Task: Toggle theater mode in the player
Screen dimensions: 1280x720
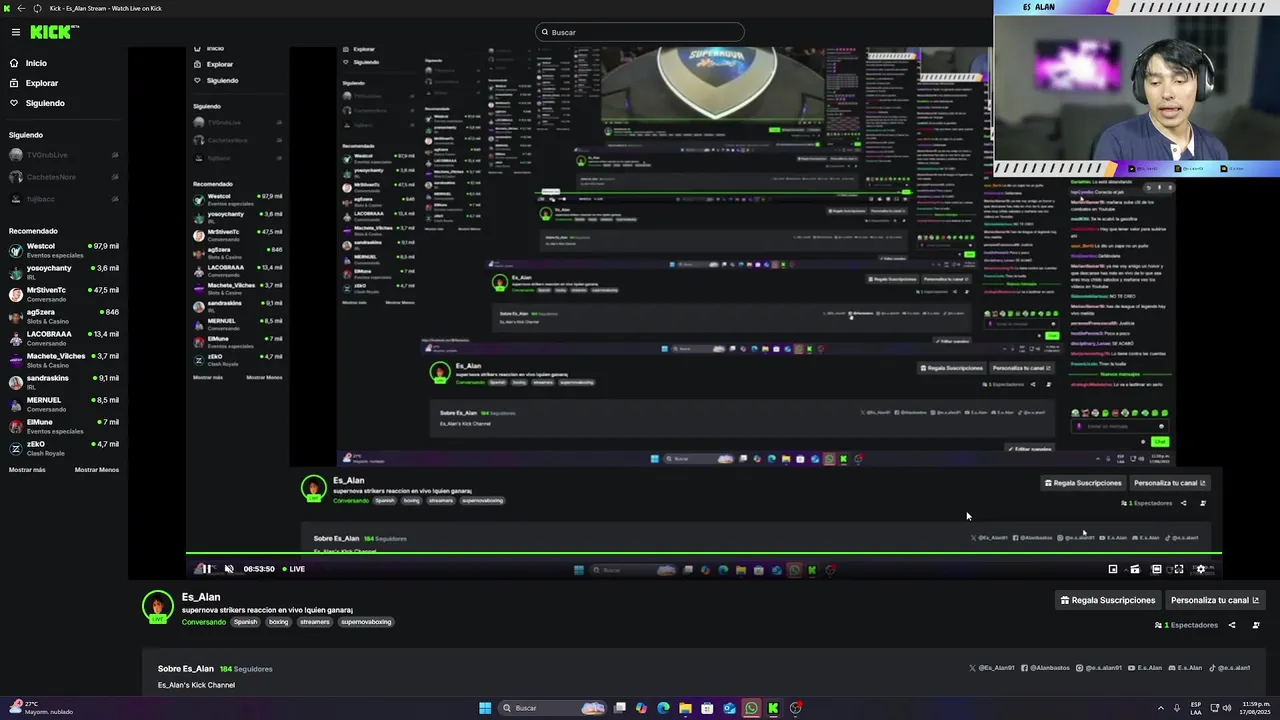Action: 1157,569
